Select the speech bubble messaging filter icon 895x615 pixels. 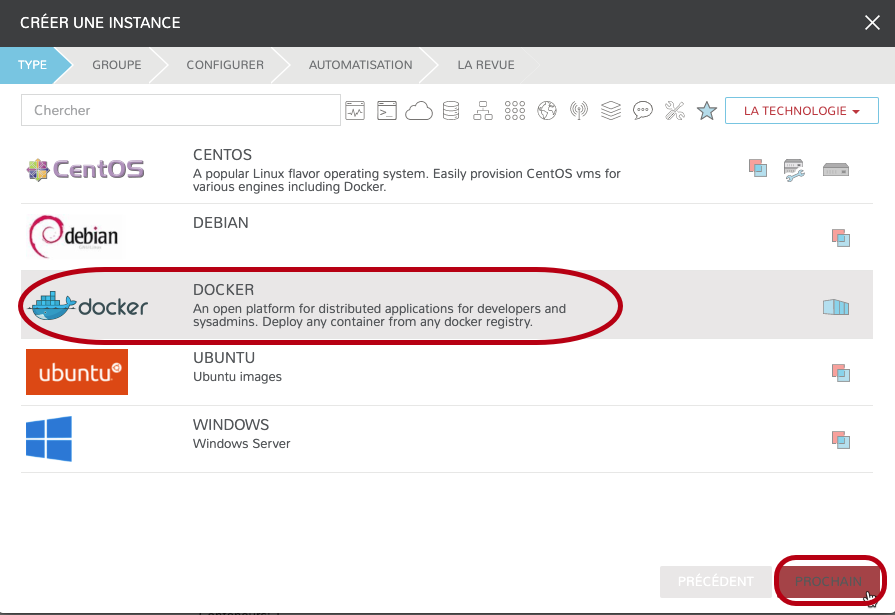643,111
